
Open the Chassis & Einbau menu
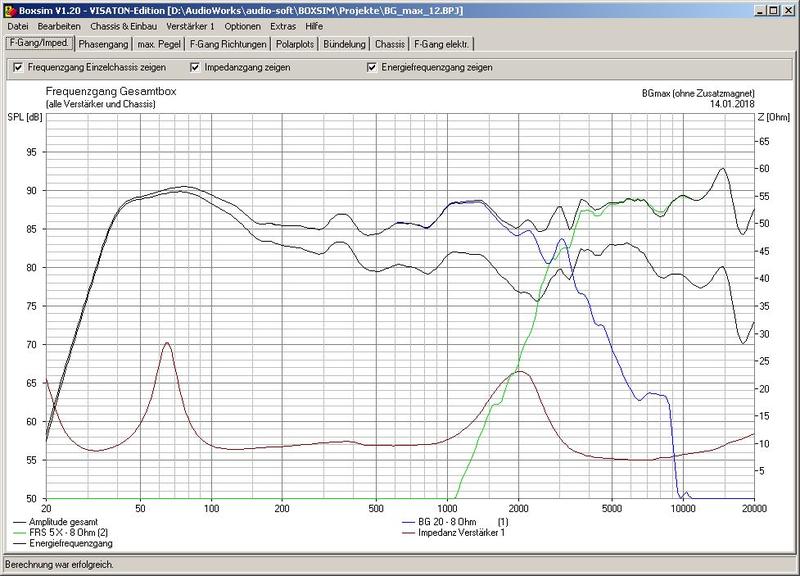coord(123,26)
